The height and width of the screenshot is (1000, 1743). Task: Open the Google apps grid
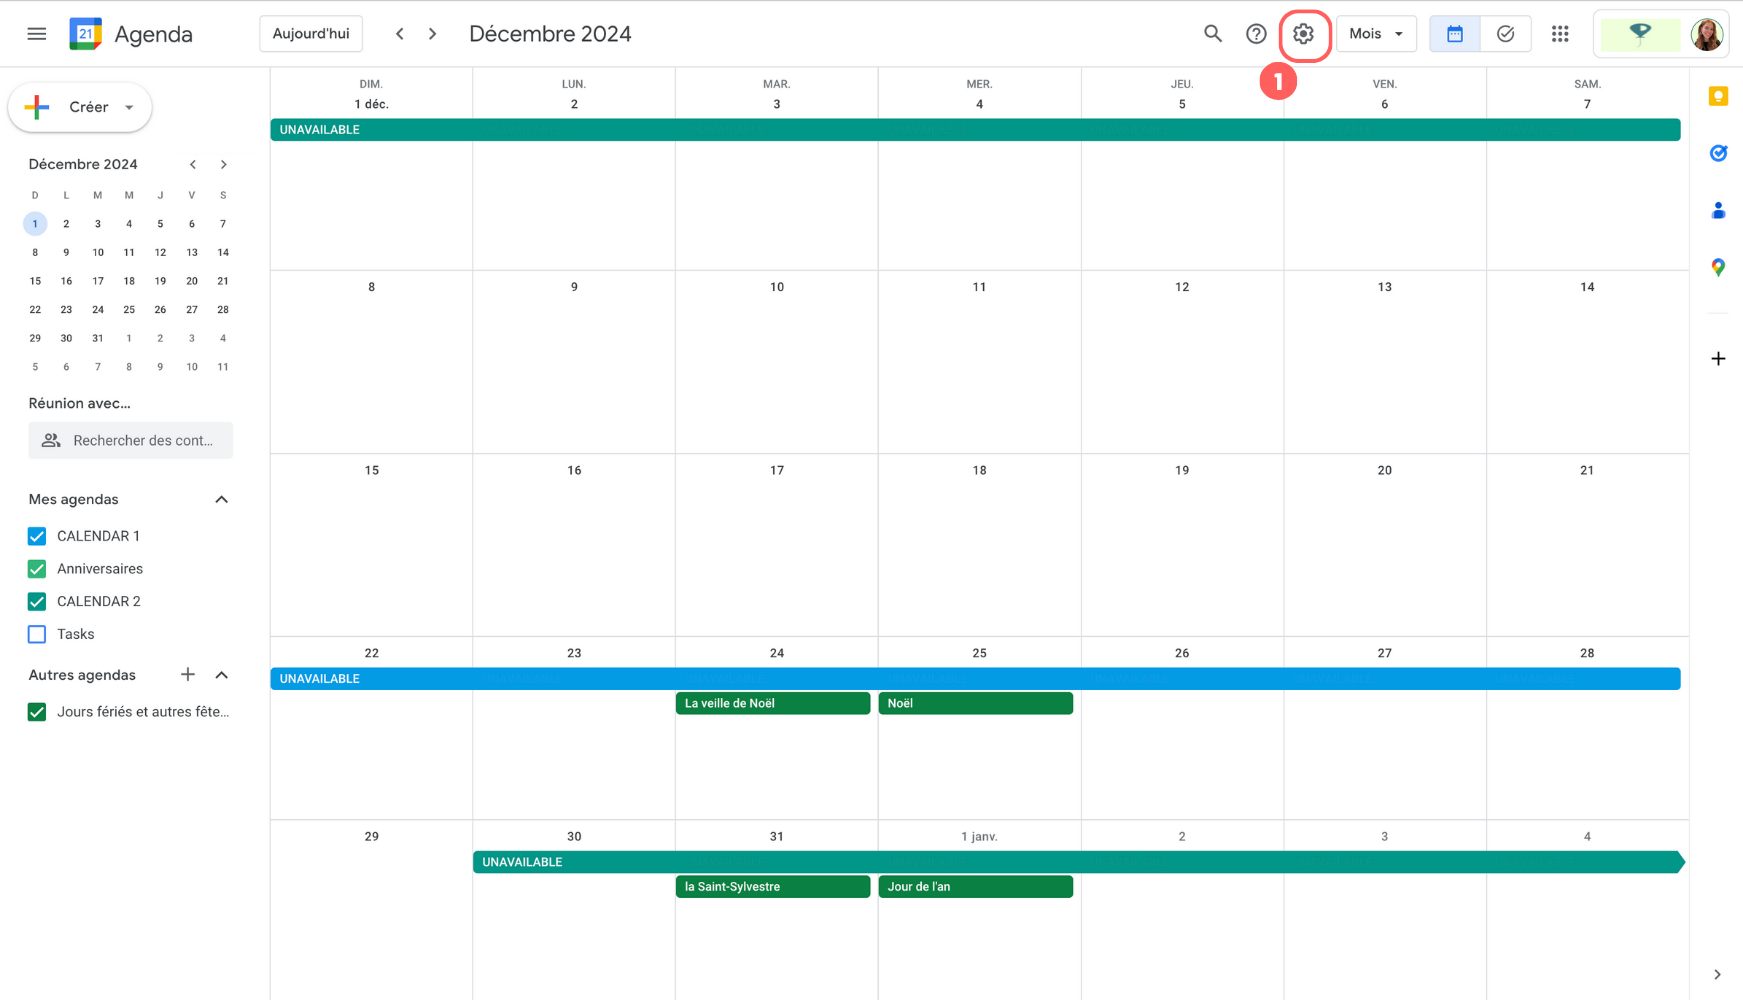click(x=1560, y=34)
